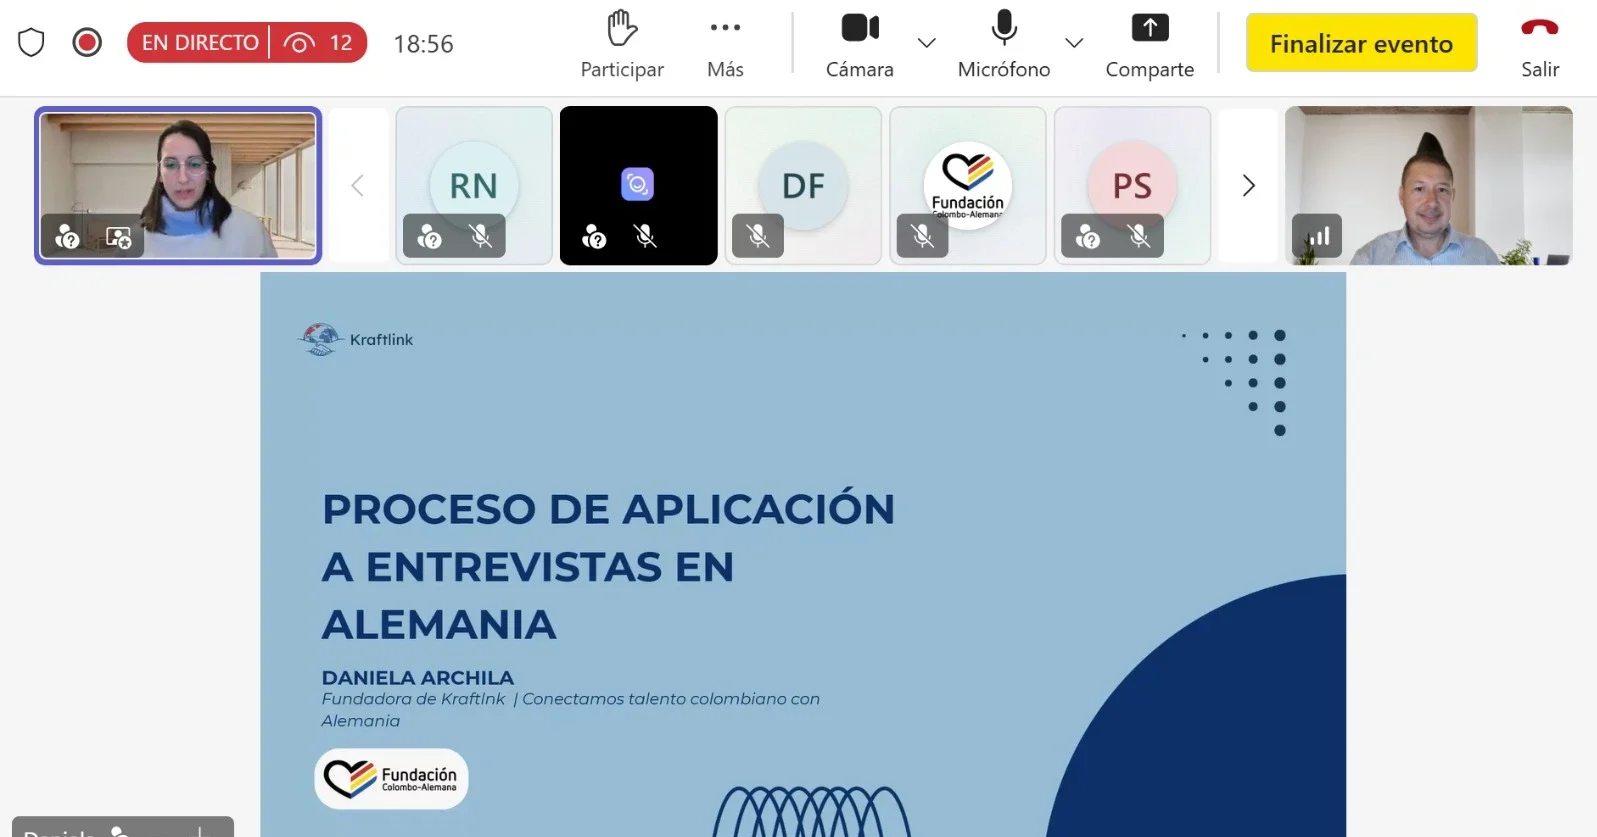
Task: Toggle the Micrófono mute
Action: coord(1003,28)
